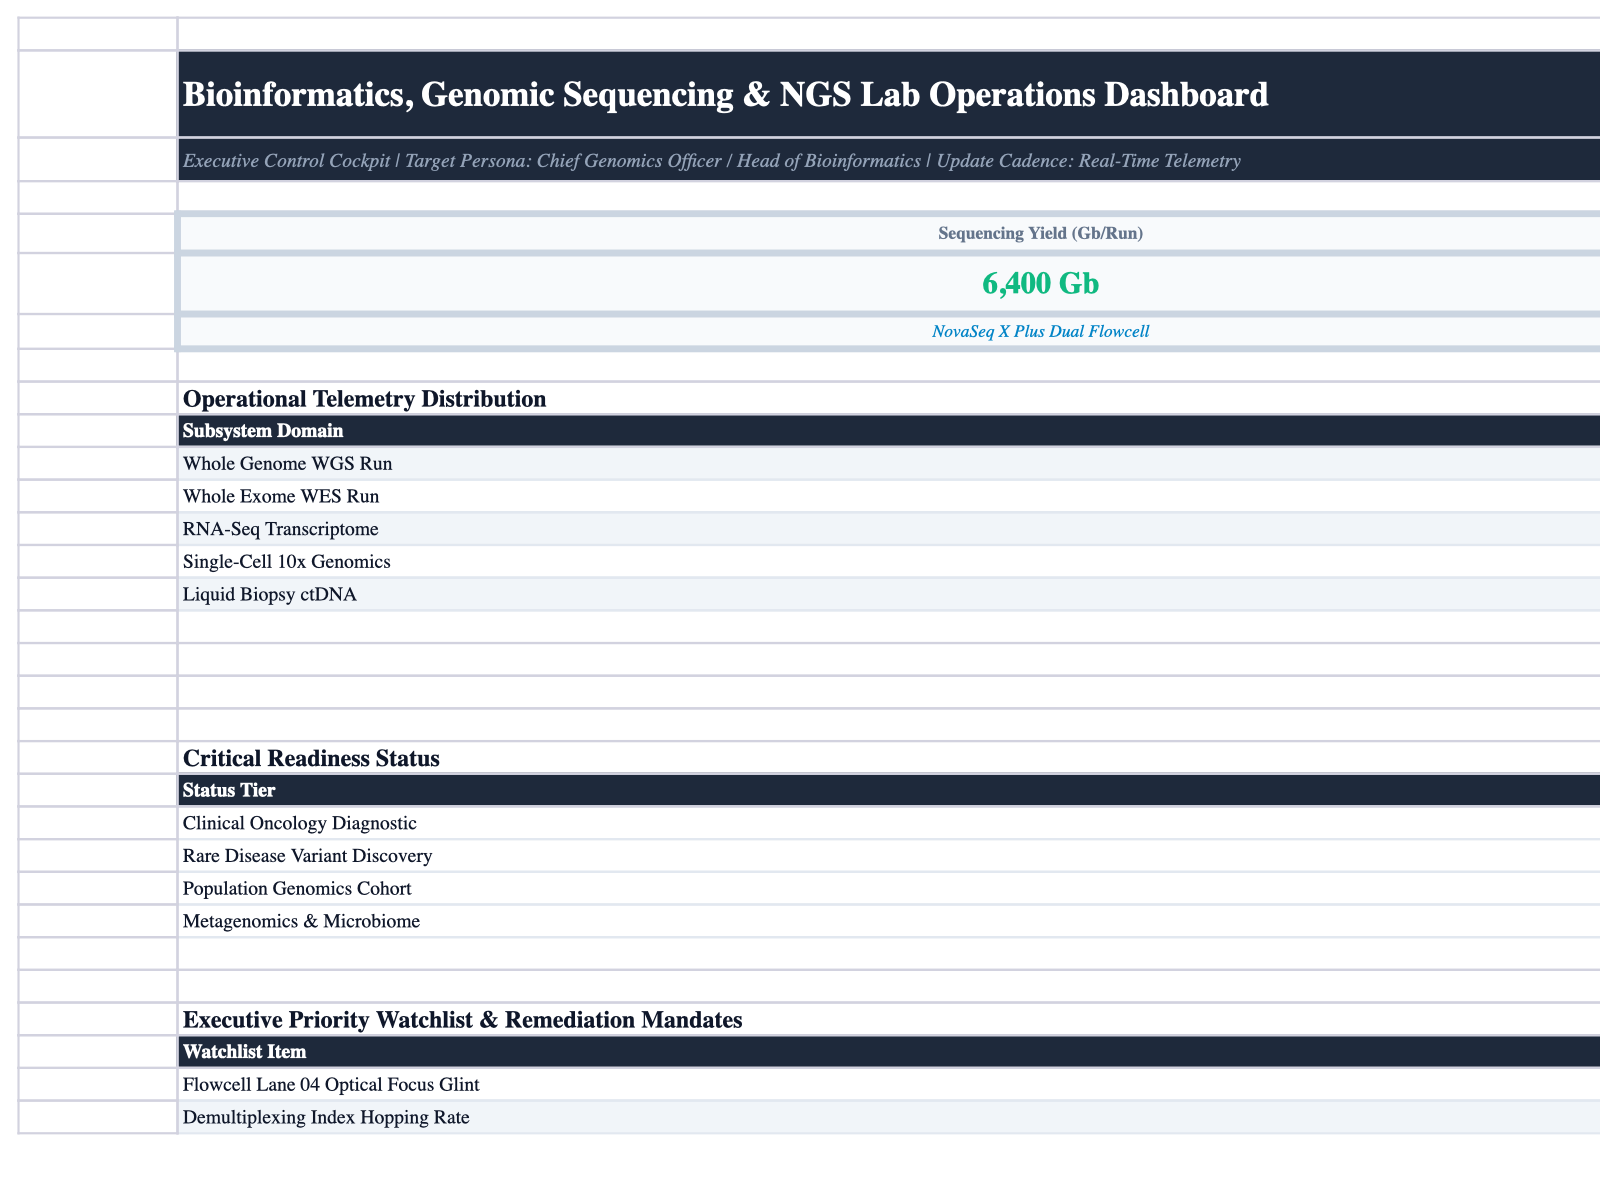
Task: Click the Status Tier header cell
Action: point(889,790)
